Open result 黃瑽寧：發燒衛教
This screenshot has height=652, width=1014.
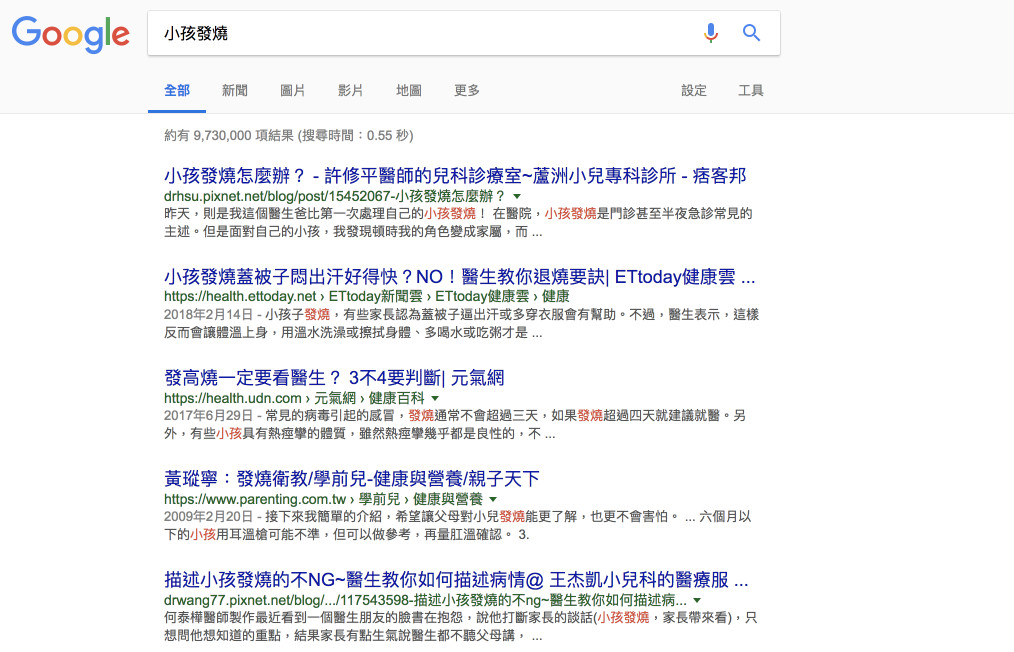(351, 479)
